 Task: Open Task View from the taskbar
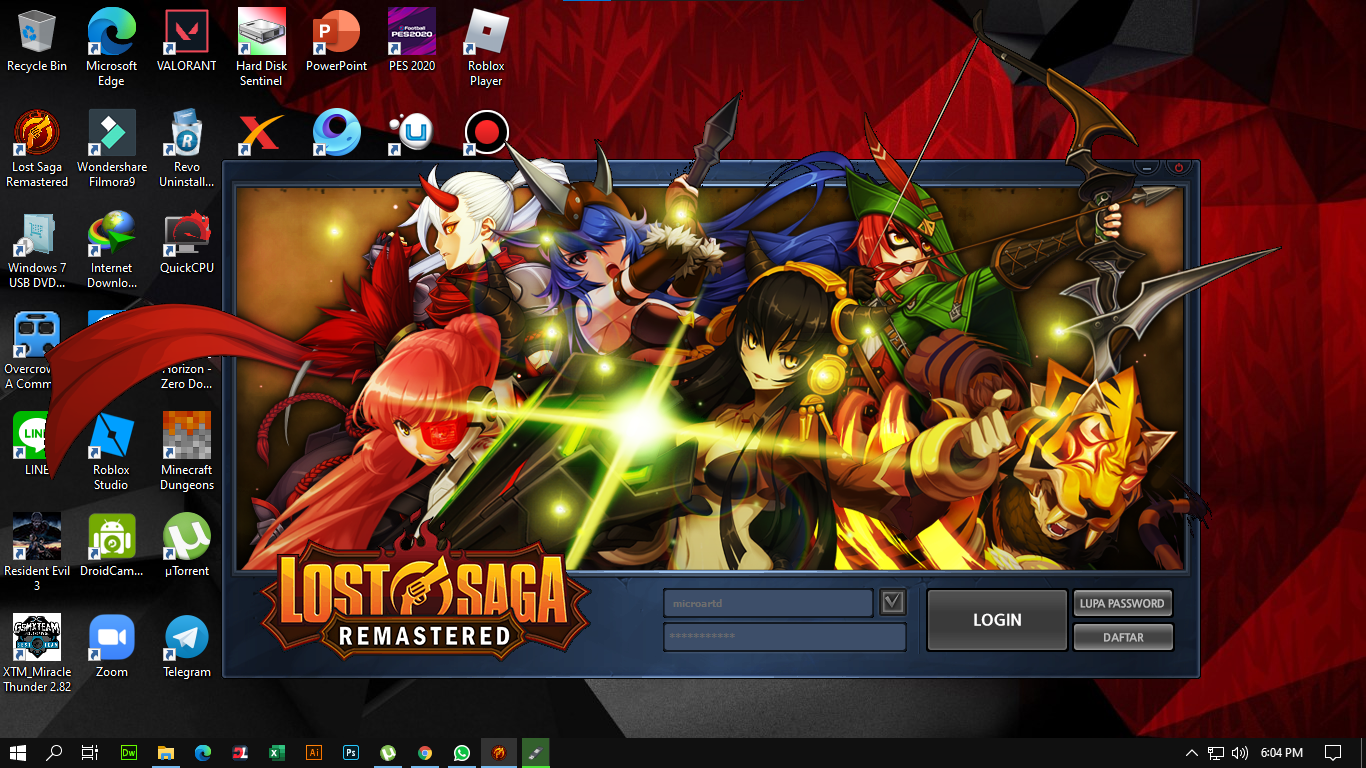click(90, 753)
